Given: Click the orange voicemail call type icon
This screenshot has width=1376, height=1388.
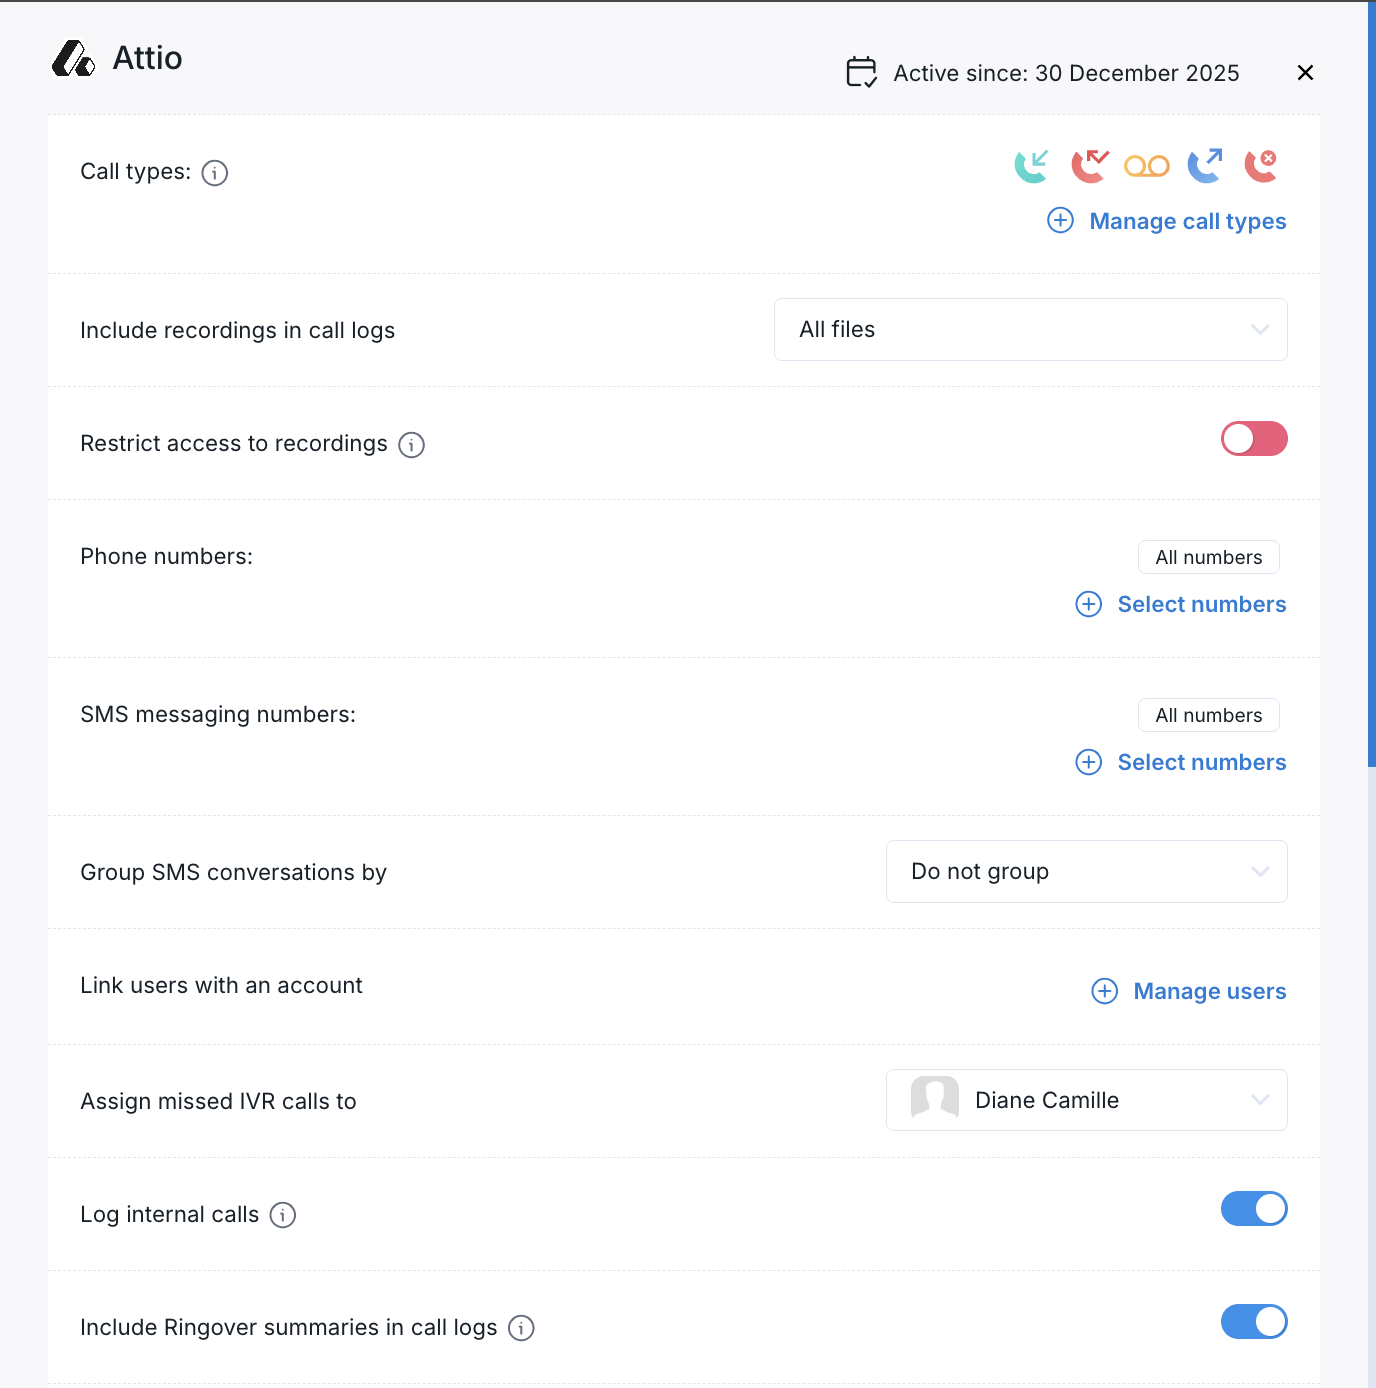Looking at the screenshot, I should [x=1146, y=166].
